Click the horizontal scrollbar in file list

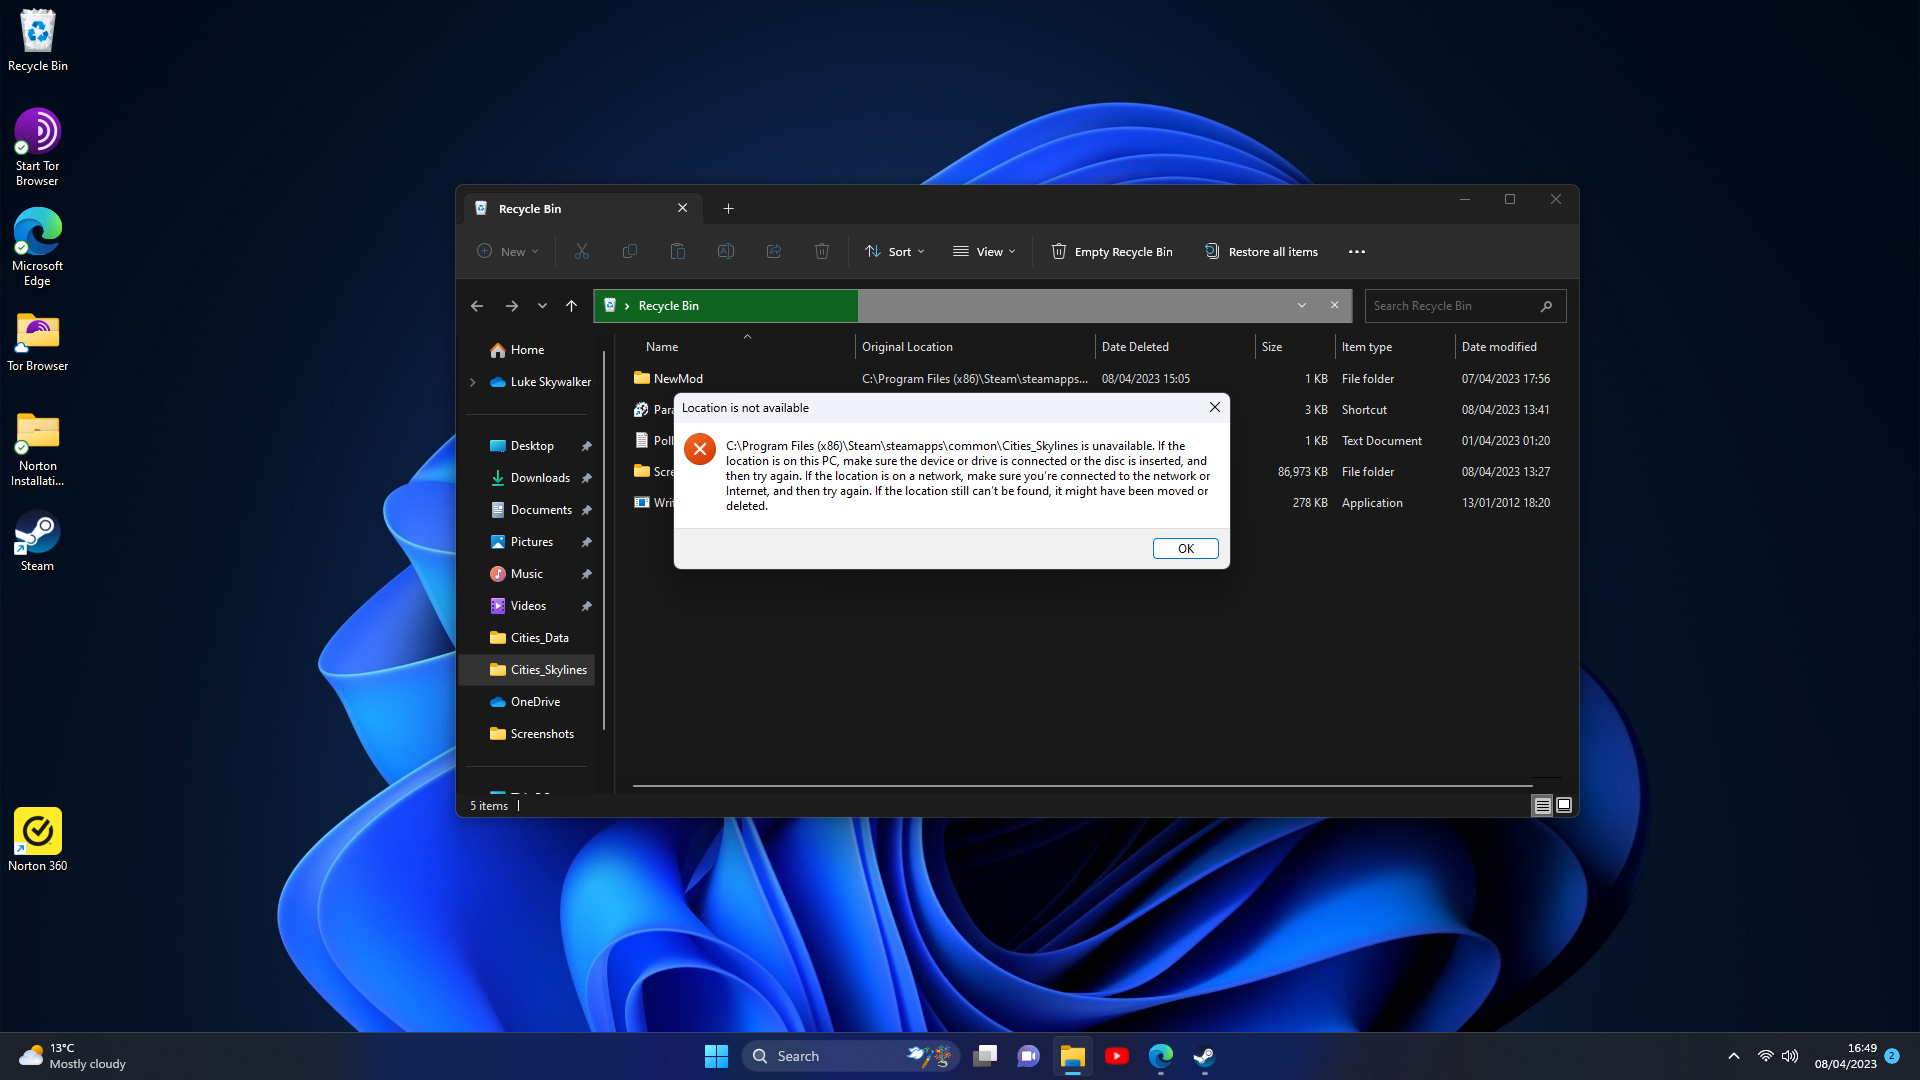click(1082, 786)
